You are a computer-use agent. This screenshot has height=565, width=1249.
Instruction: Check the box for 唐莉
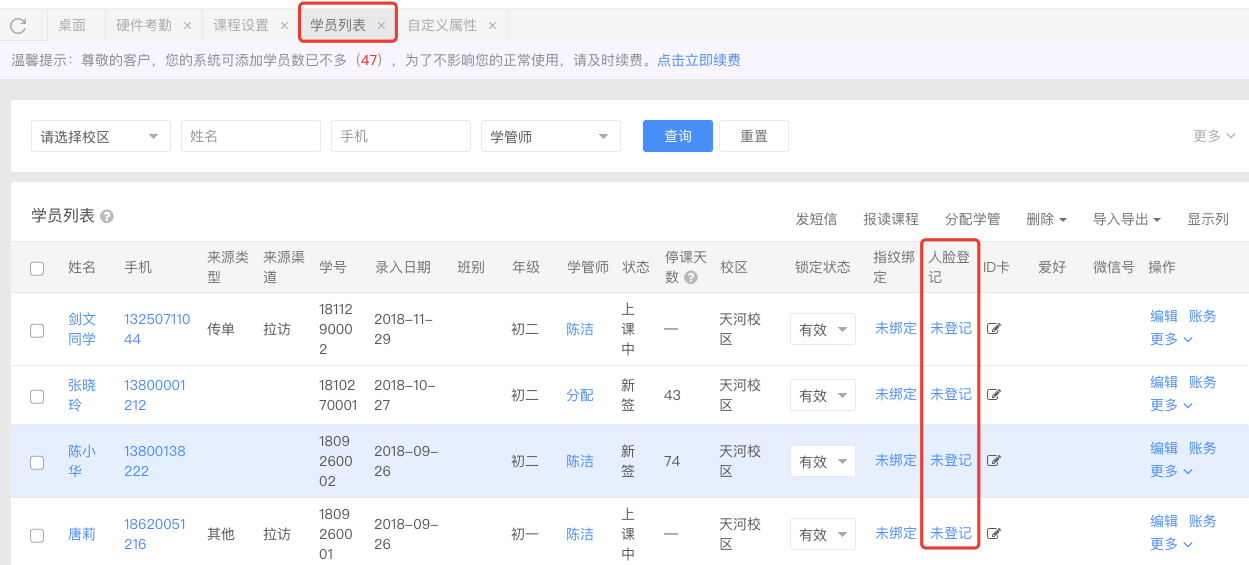tap(37, 536)
